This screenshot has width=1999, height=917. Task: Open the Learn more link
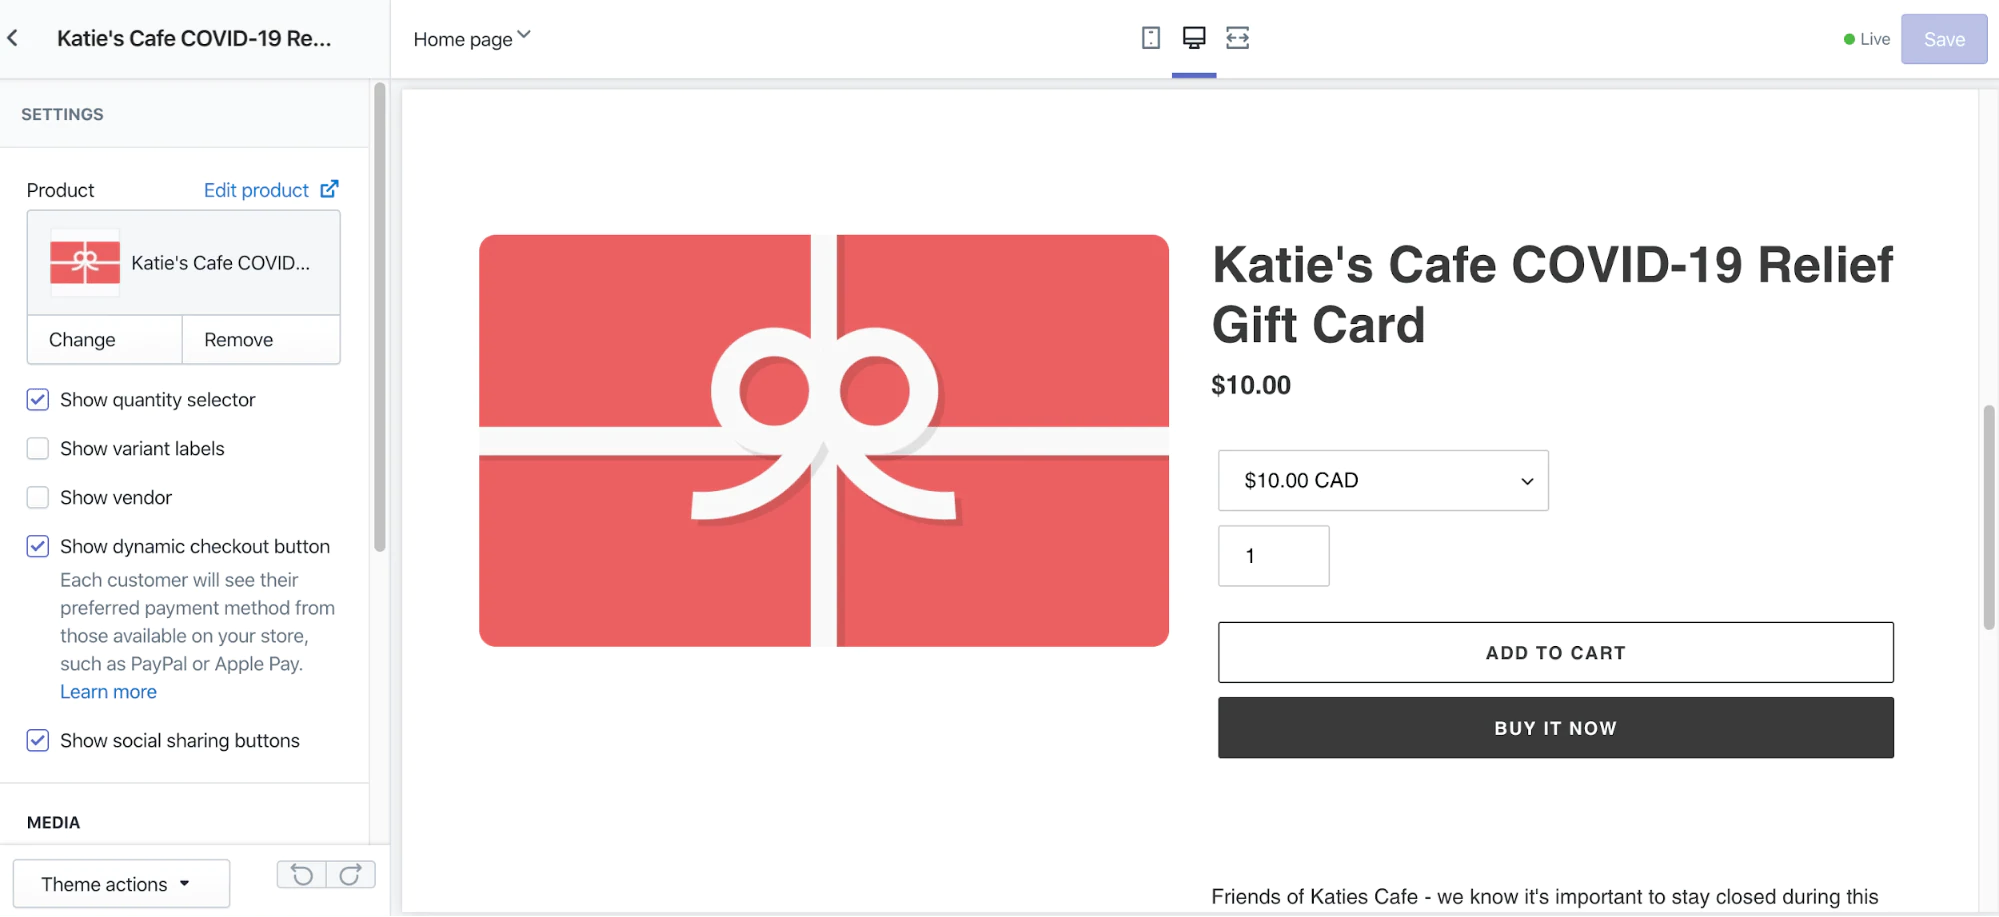click(108, 692)
